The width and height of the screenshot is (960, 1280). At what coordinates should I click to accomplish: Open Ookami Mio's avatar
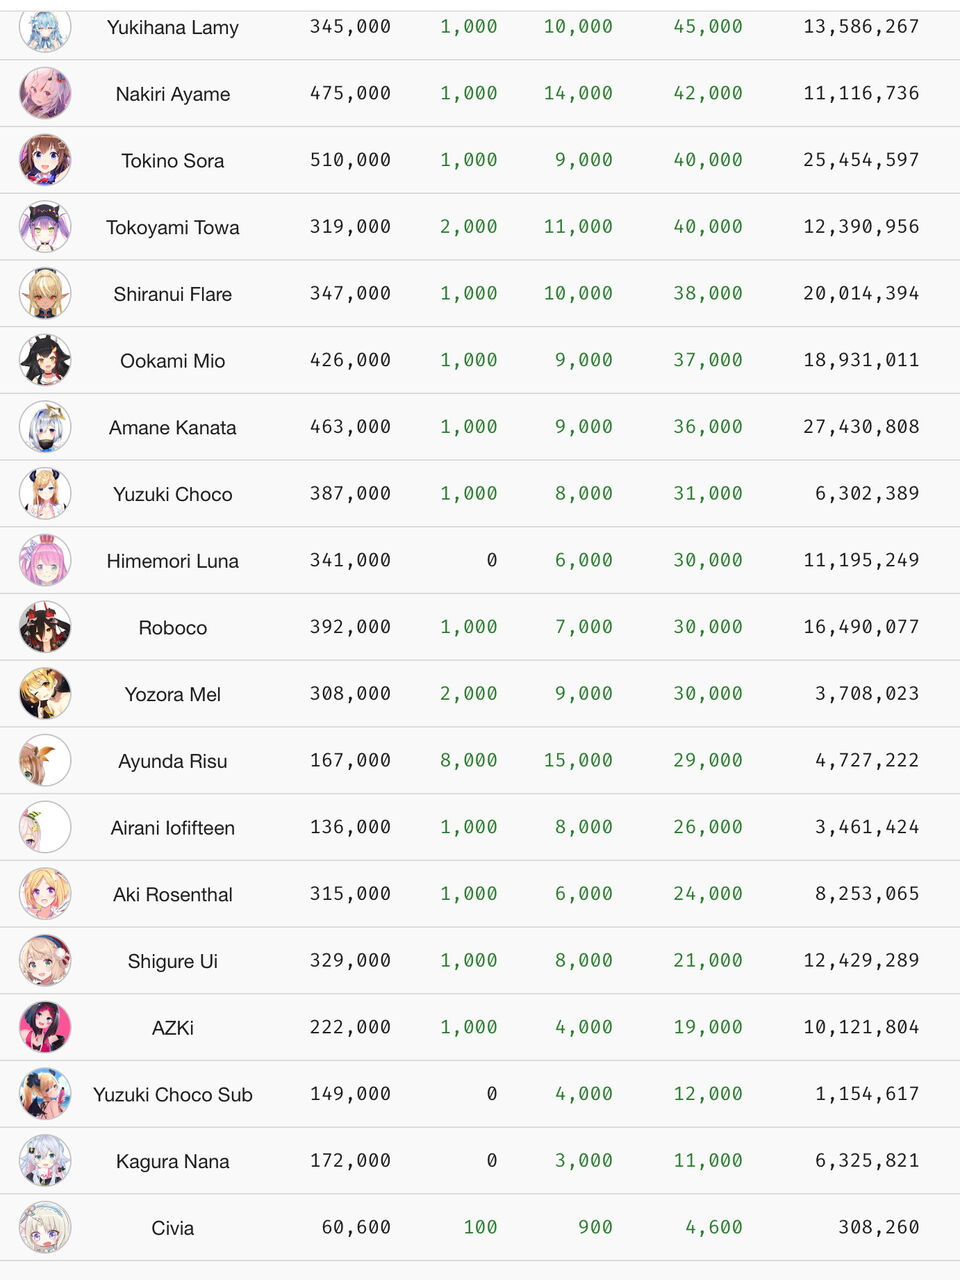click(x=45, y=360)
